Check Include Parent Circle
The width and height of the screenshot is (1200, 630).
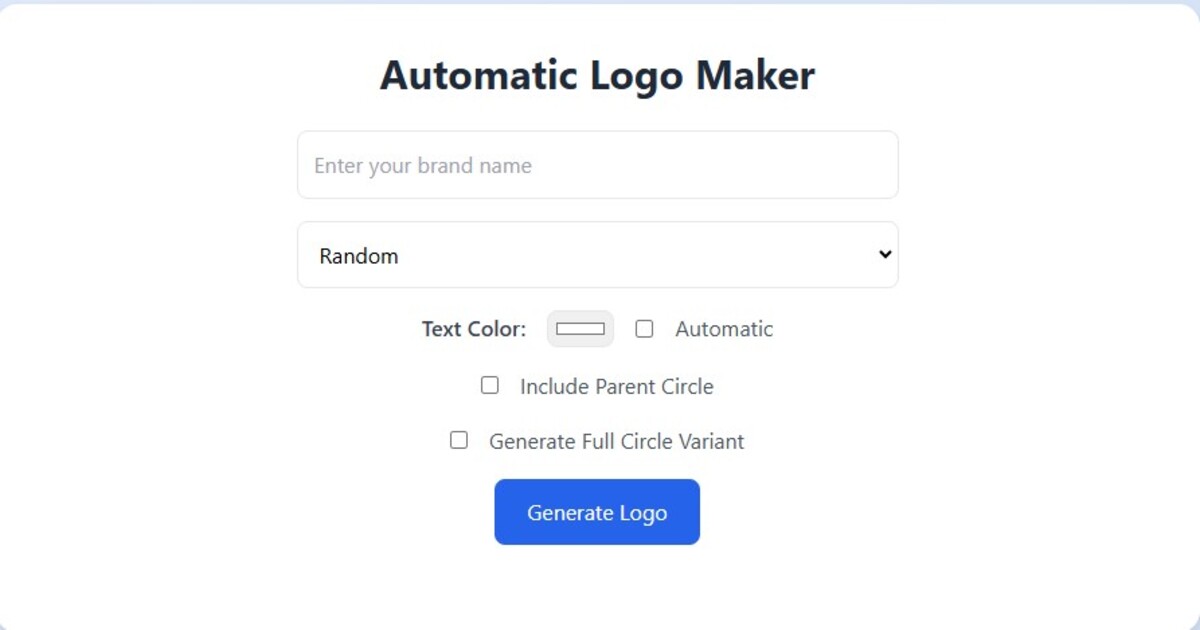point(489,384)
